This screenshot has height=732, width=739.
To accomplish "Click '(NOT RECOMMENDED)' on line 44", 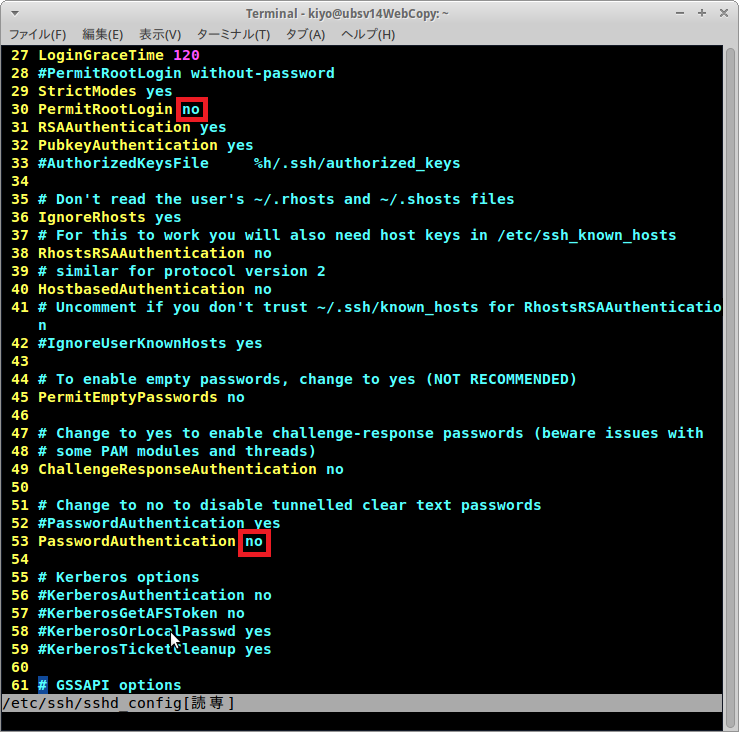I will [x=501, y=379].
